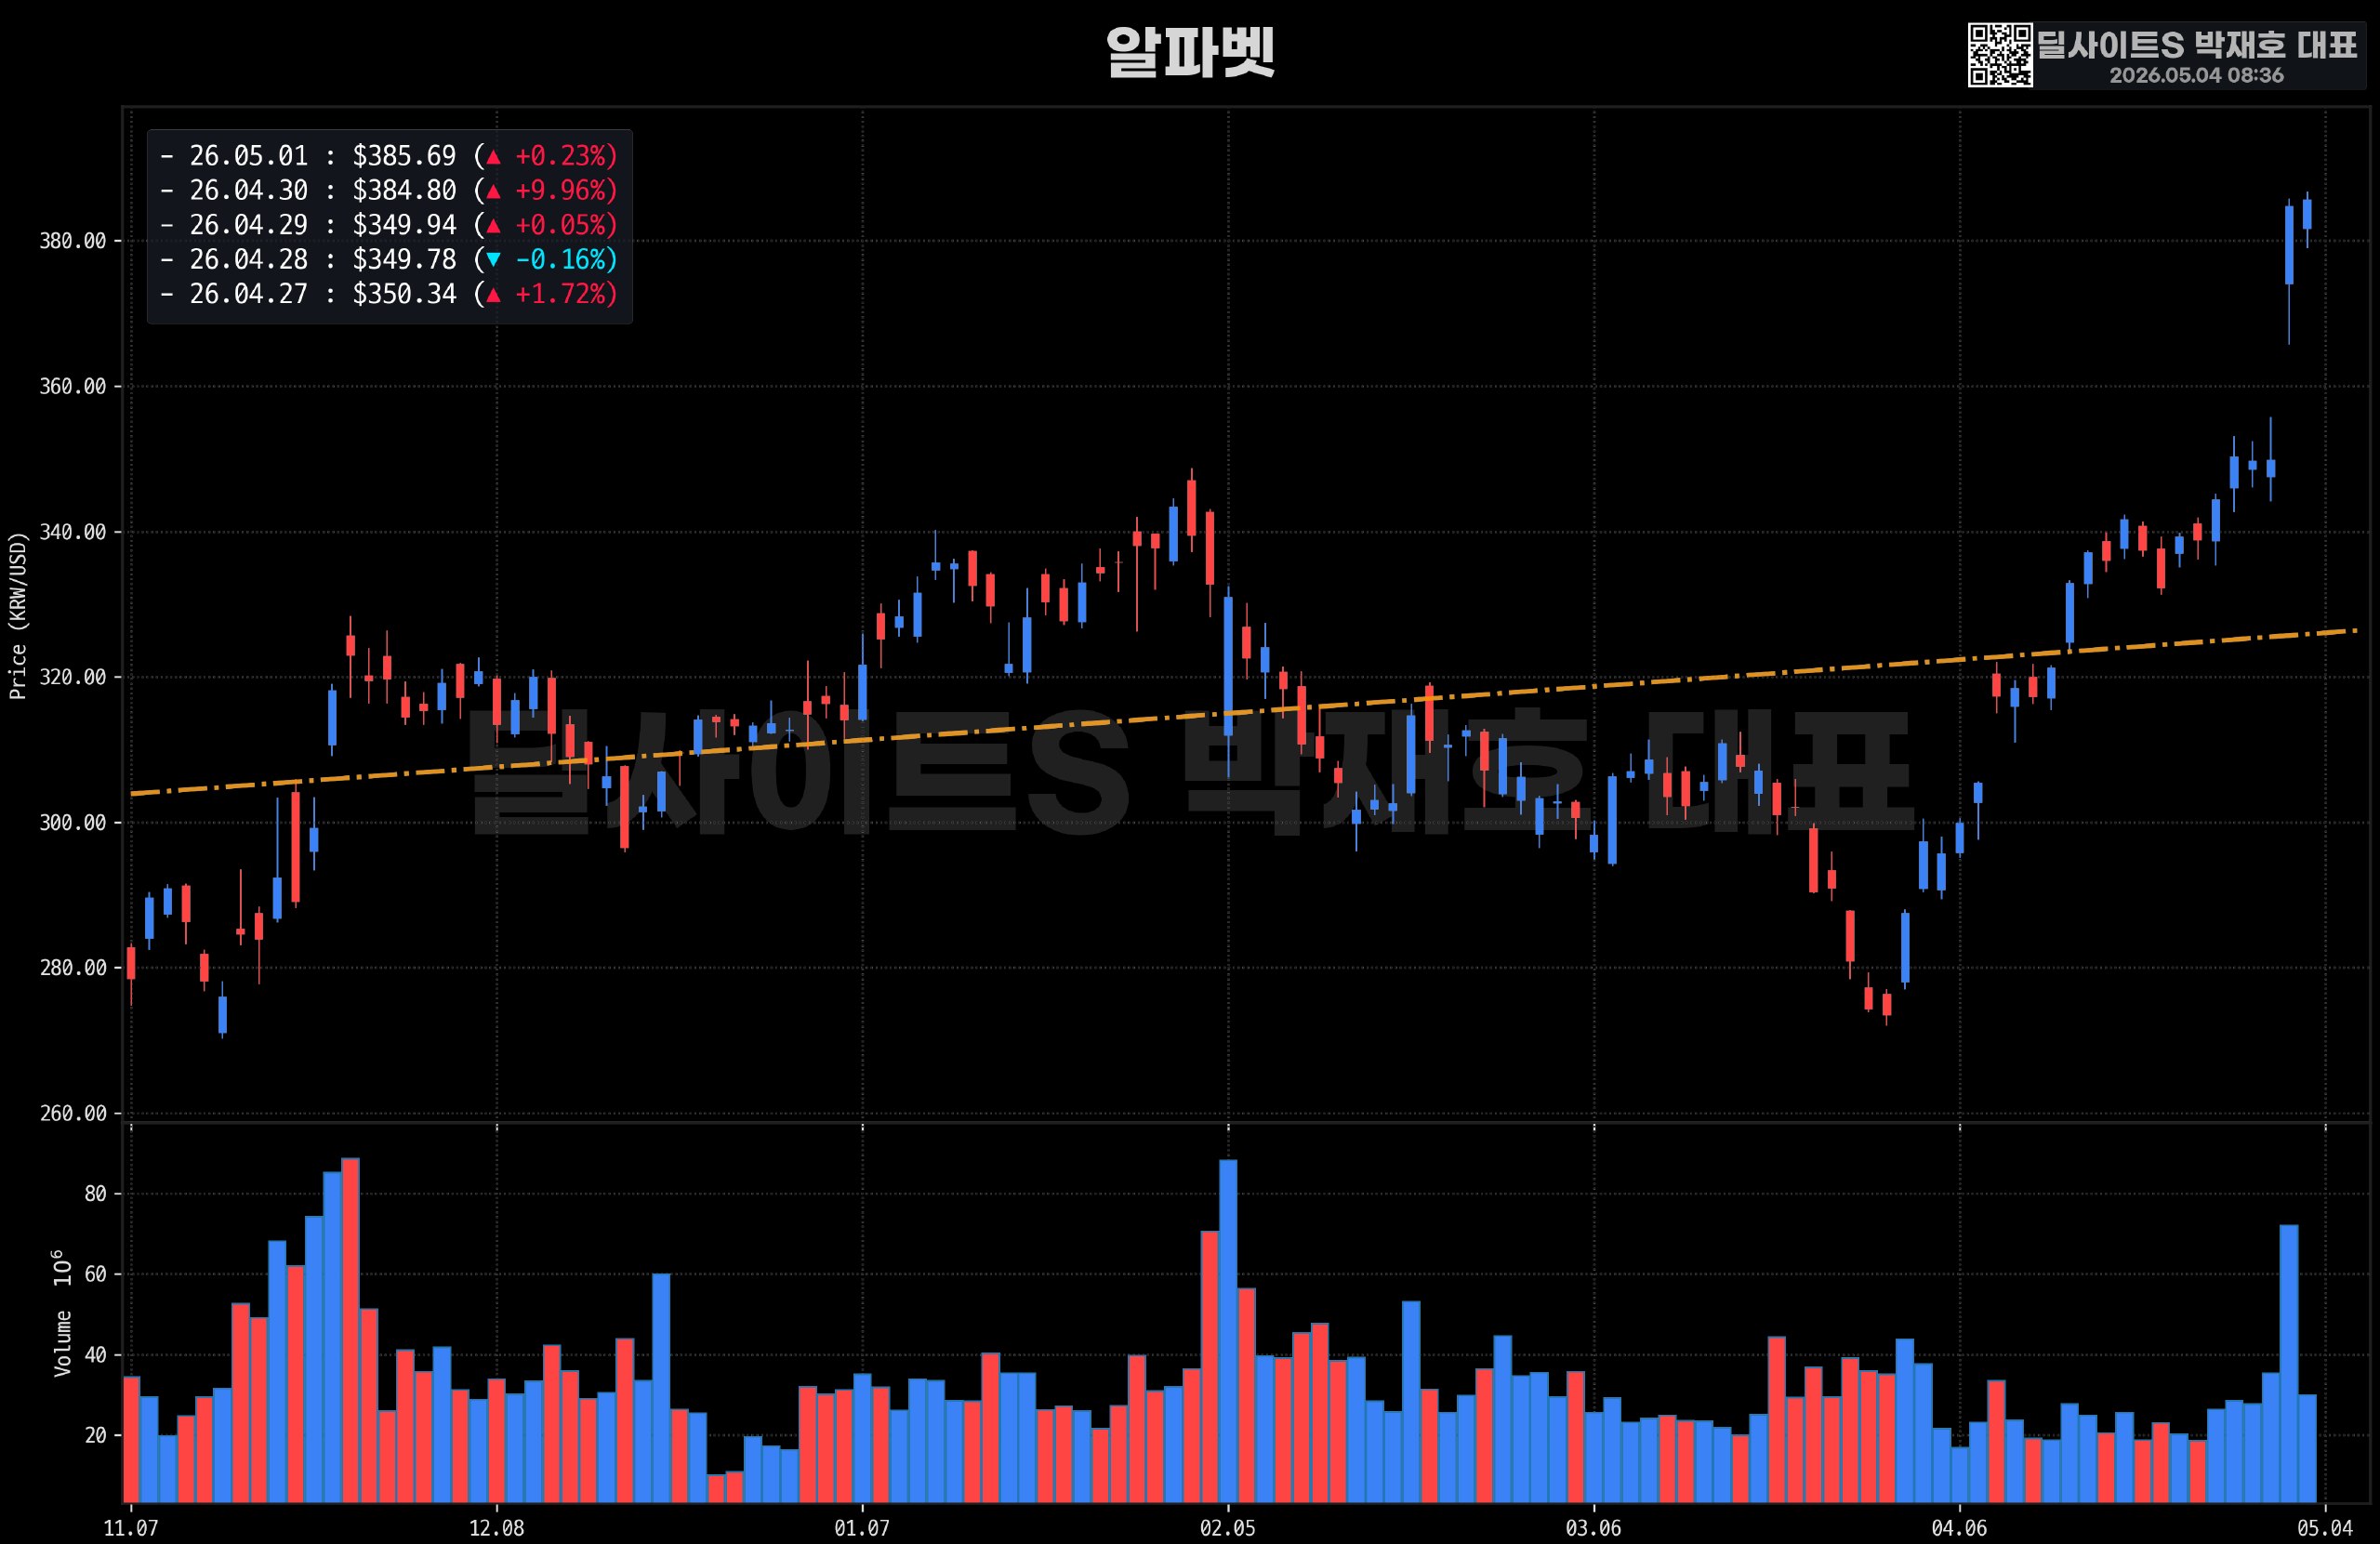Click the 380.00 price axis label
This screenshot has width=2380, height=1544.
[x=72, y=241]
